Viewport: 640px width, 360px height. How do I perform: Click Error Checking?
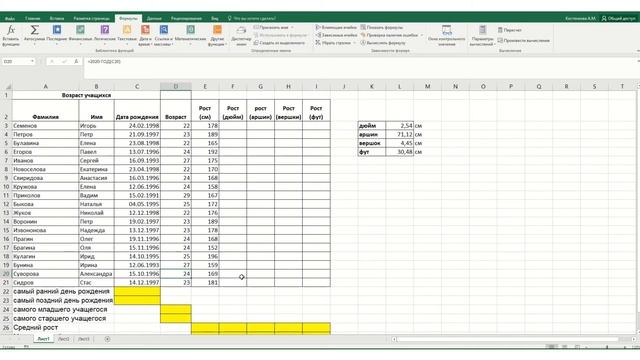pos(389,35)
